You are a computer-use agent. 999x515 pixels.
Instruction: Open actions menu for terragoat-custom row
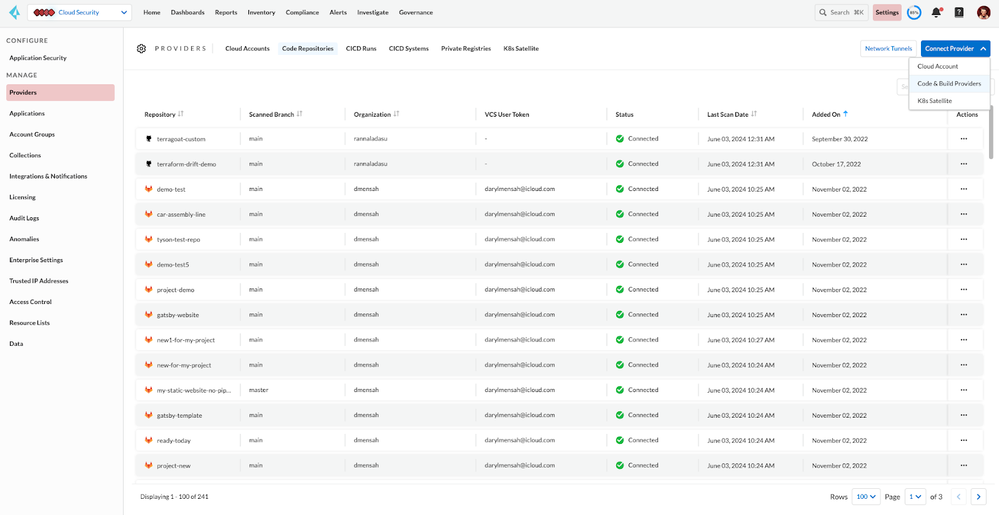click(963, 139)
